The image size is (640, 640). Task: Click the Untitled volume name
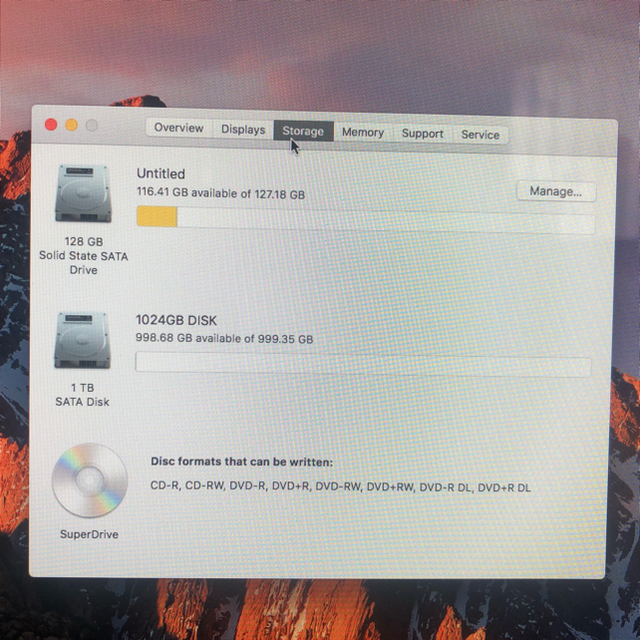pos(161,173)
